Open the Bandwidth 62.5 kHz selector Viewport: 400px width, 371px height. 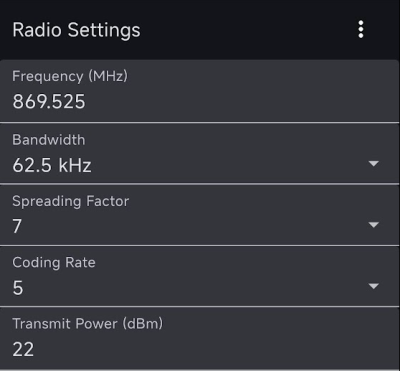pyautogui.click(x=199, y=153)
